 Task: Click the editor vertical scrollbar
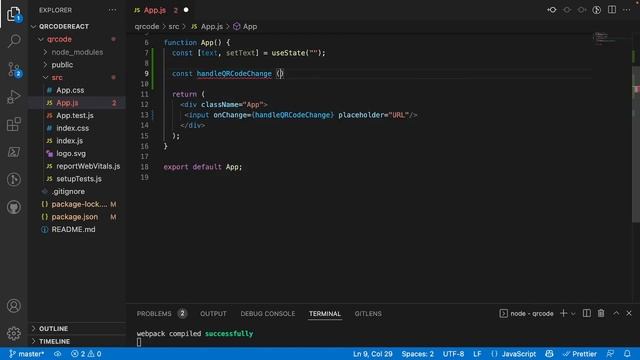tap(636, 143)
